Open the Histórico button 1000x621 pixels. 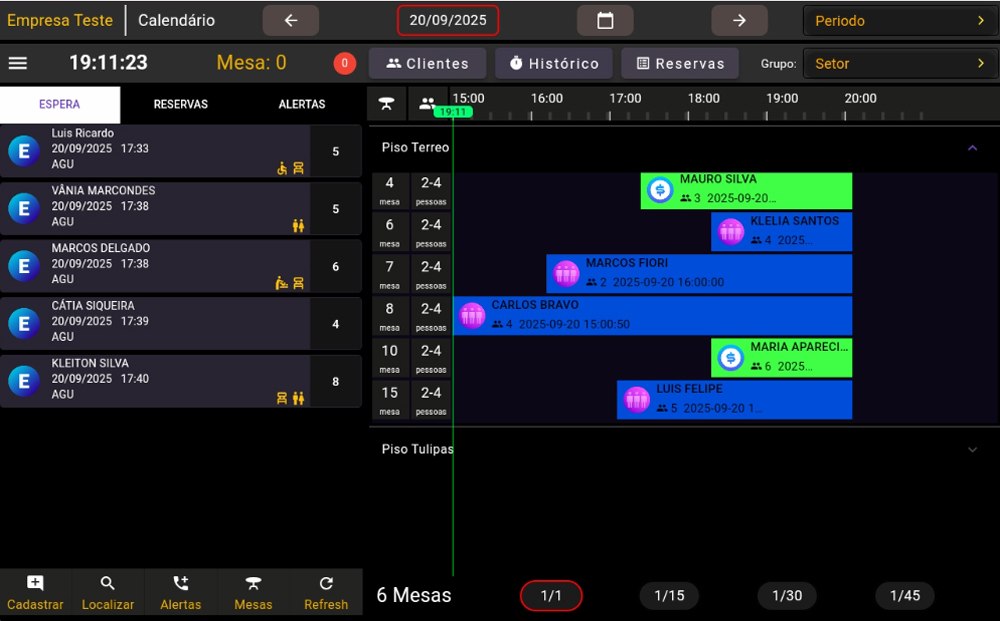[x=554, y=63]
